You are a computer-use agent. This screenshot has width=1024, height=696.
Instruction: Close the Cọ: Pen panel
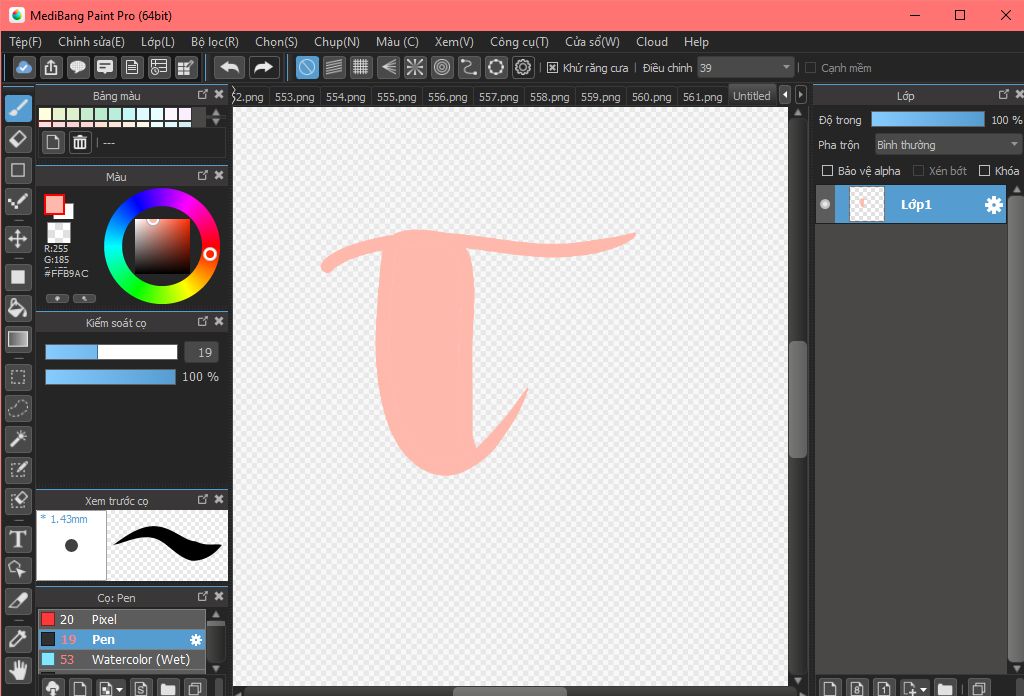tap(219, 596)
